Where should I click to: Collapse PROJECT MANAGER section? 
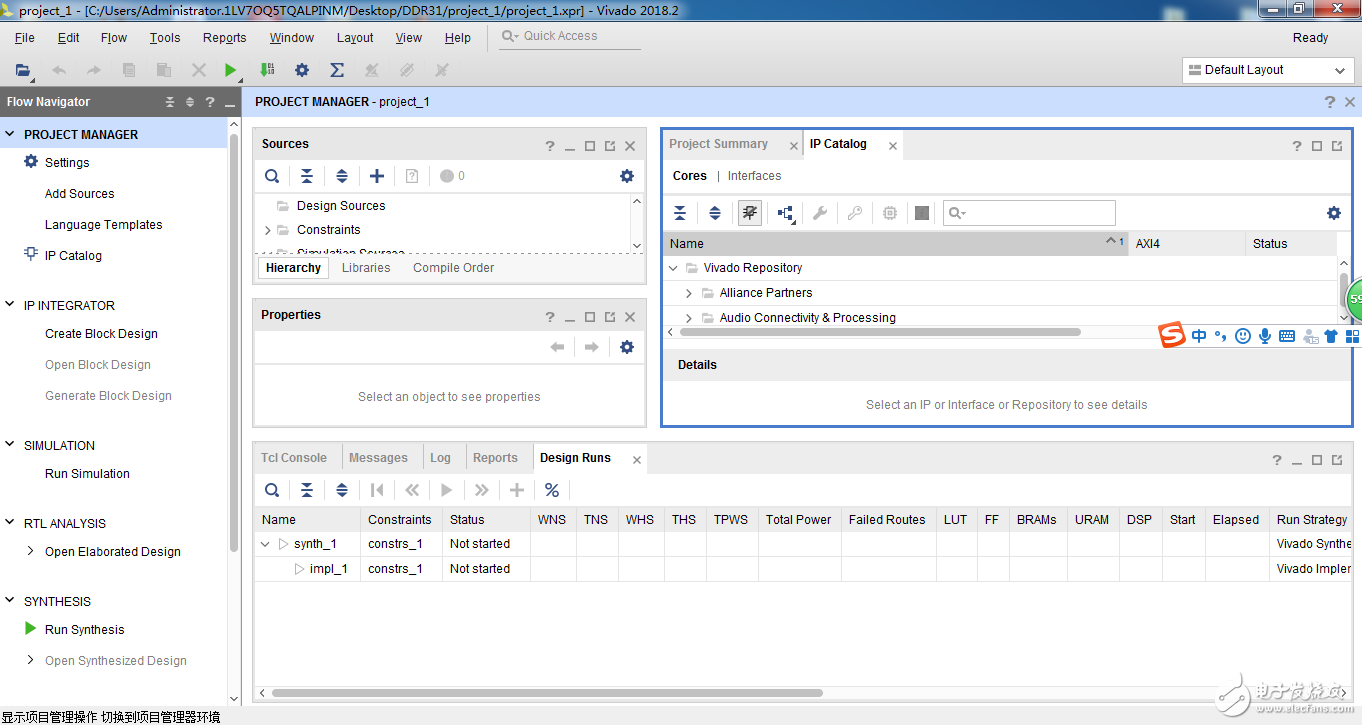[10, 134]
